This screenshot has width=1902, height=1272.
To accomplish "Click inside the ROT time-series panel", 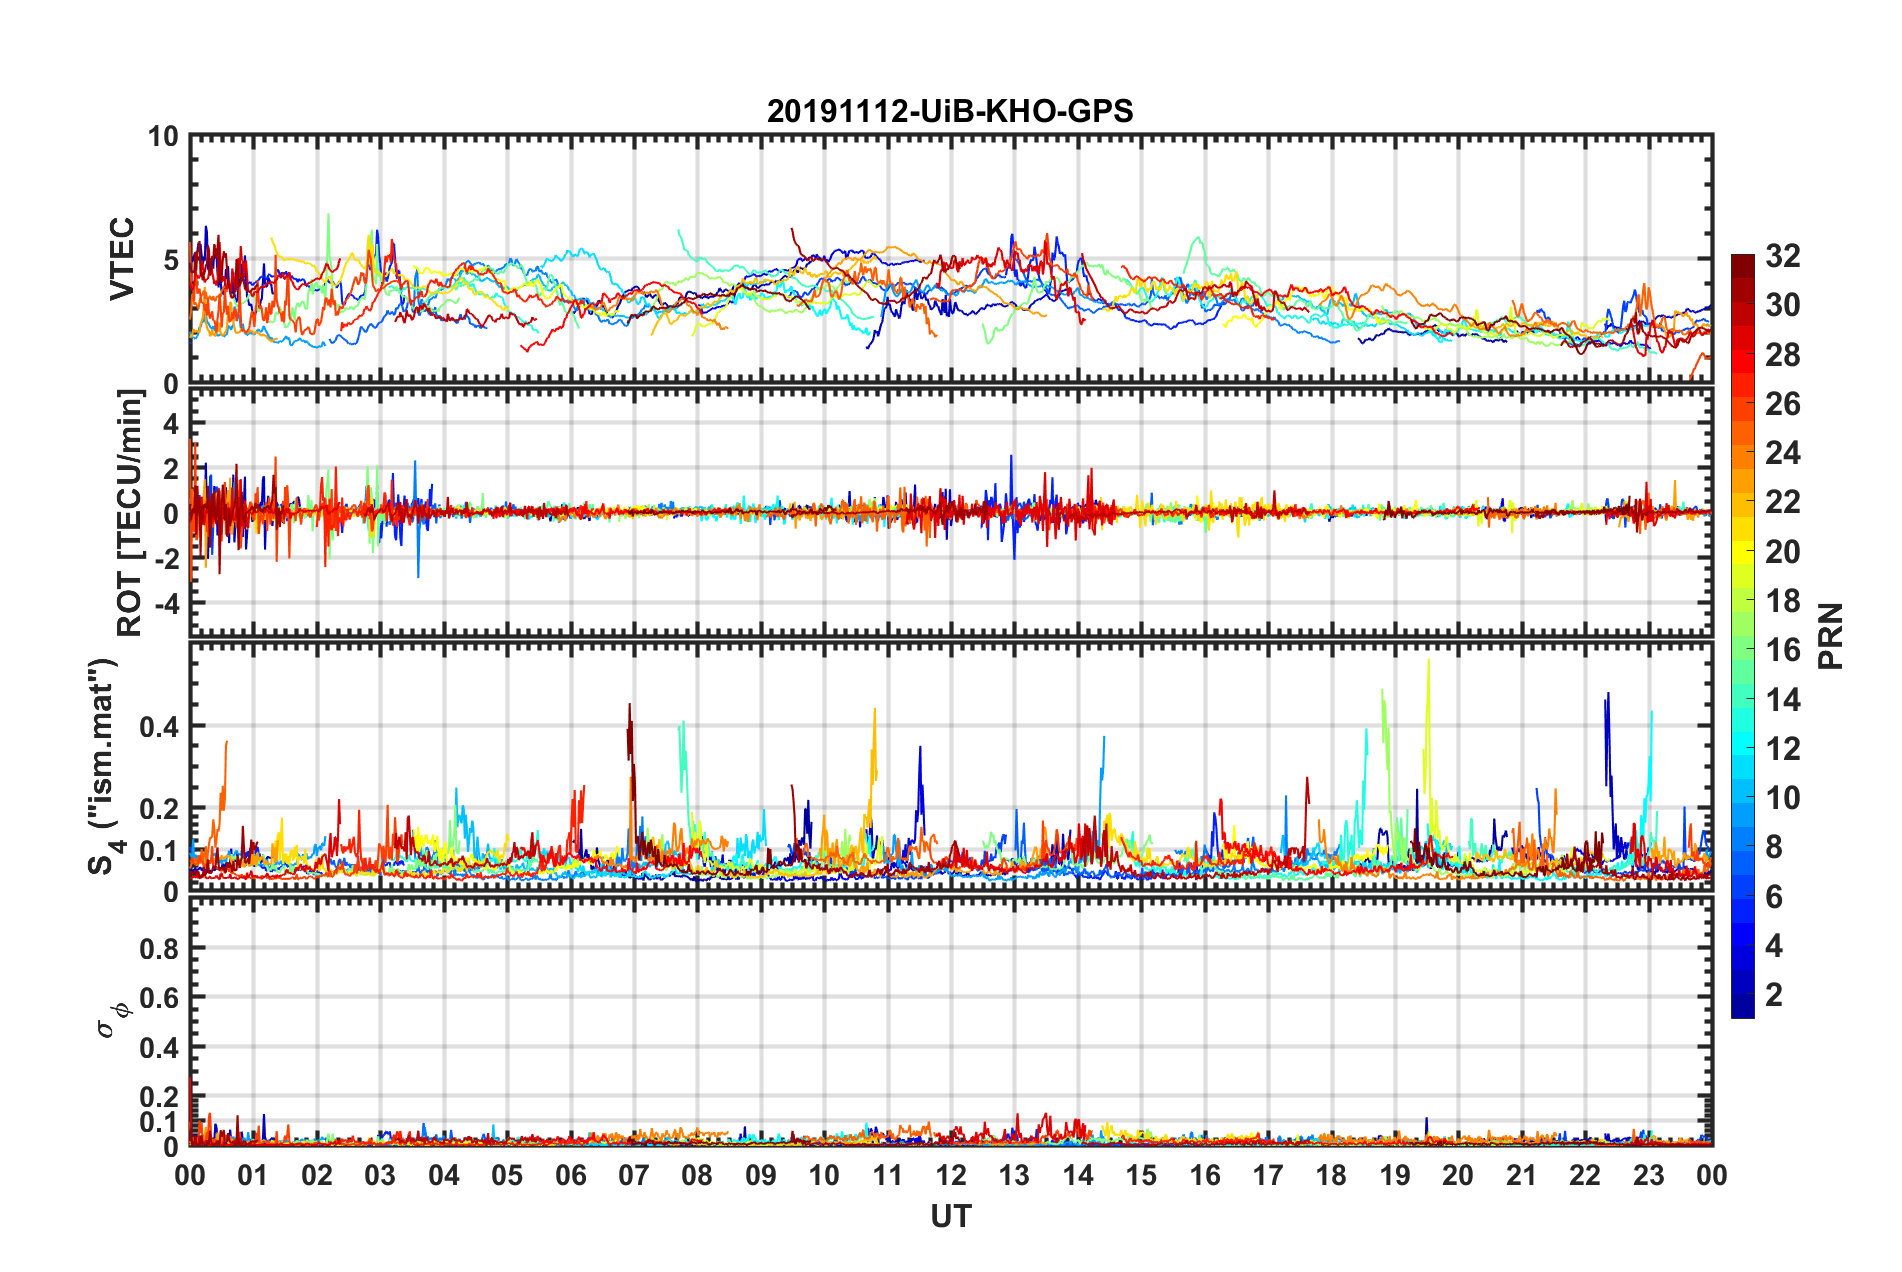I will coord(951,512).
